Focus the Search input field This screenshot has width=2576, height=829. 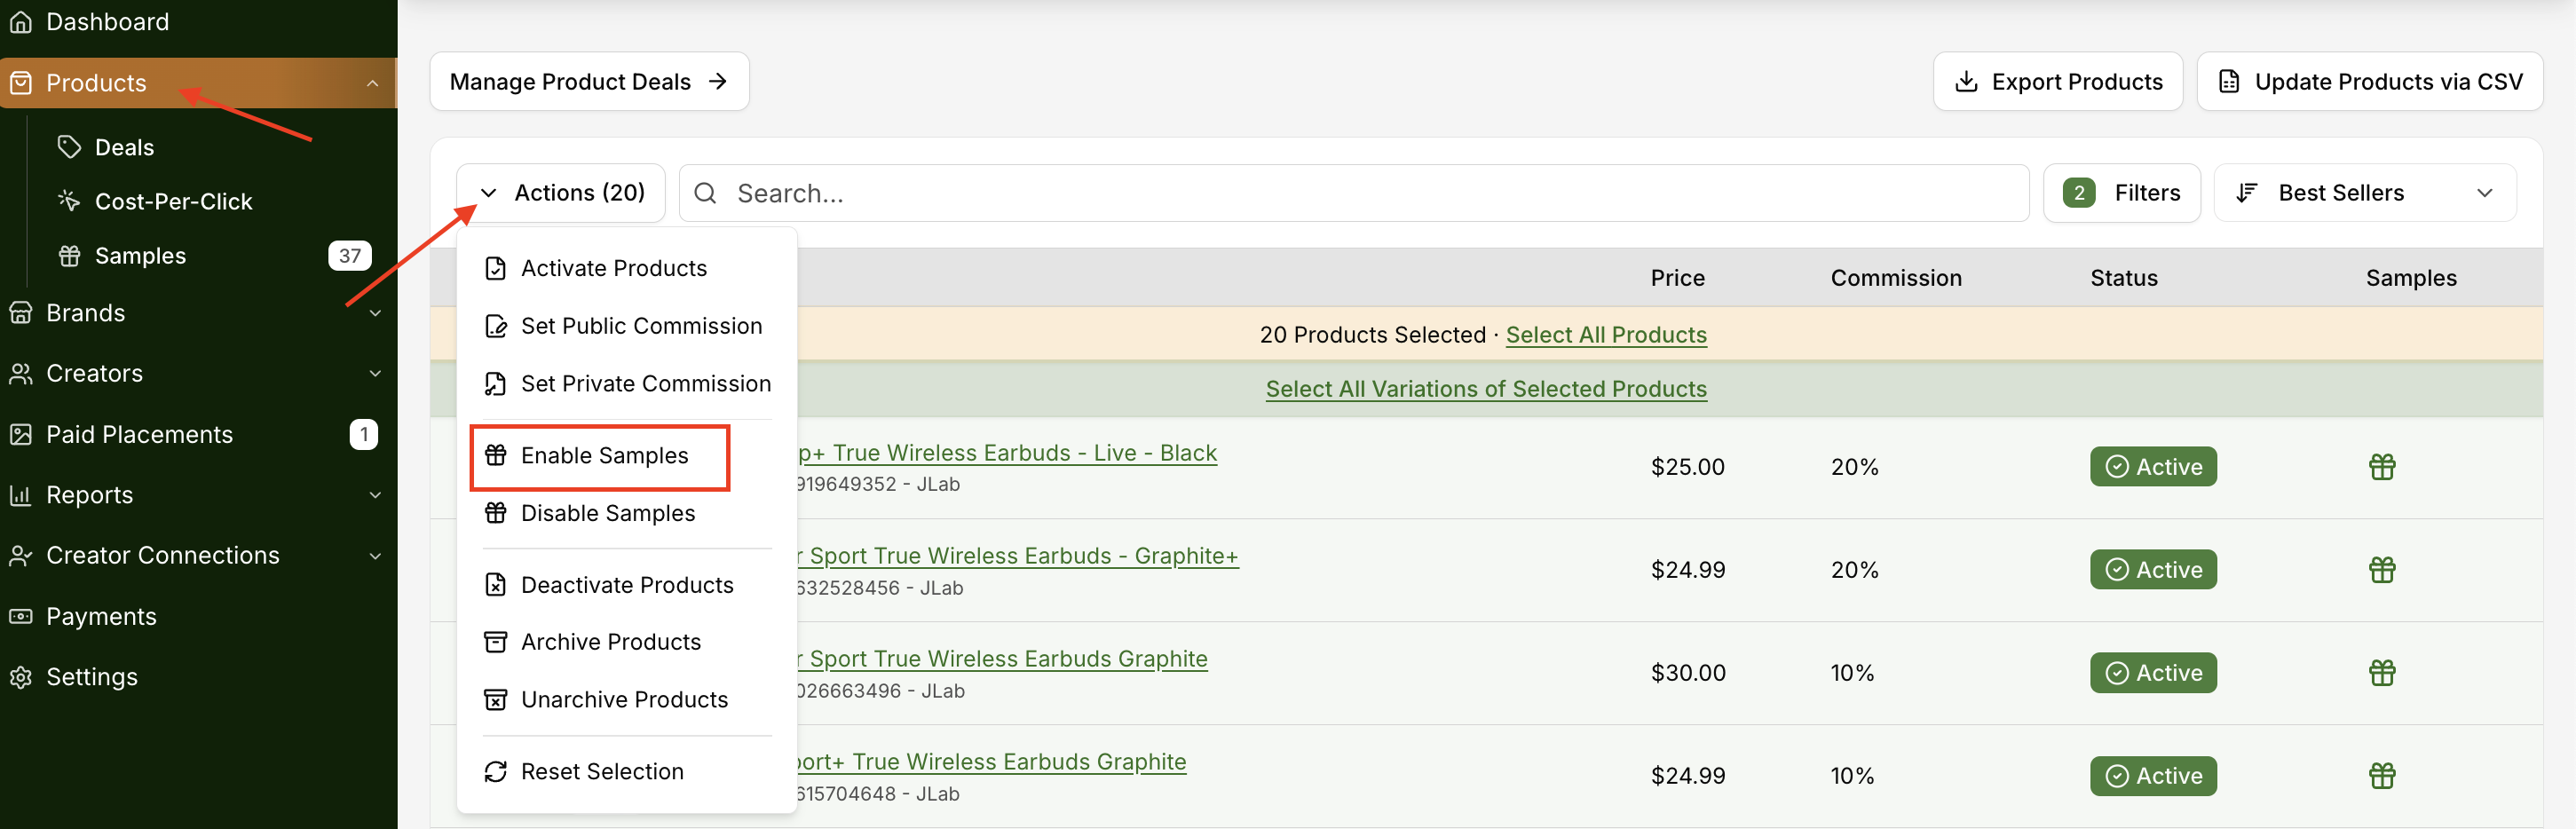pyautogui.click(x=1354, y=193)
